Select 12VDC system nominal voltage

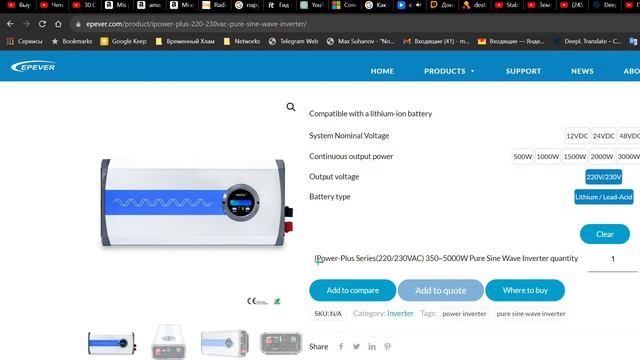click(x=577, y=136)
